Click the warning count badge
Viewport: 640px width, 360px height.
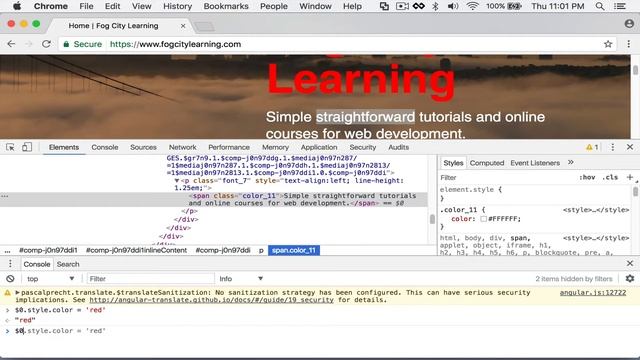click(x=592, y=147)
